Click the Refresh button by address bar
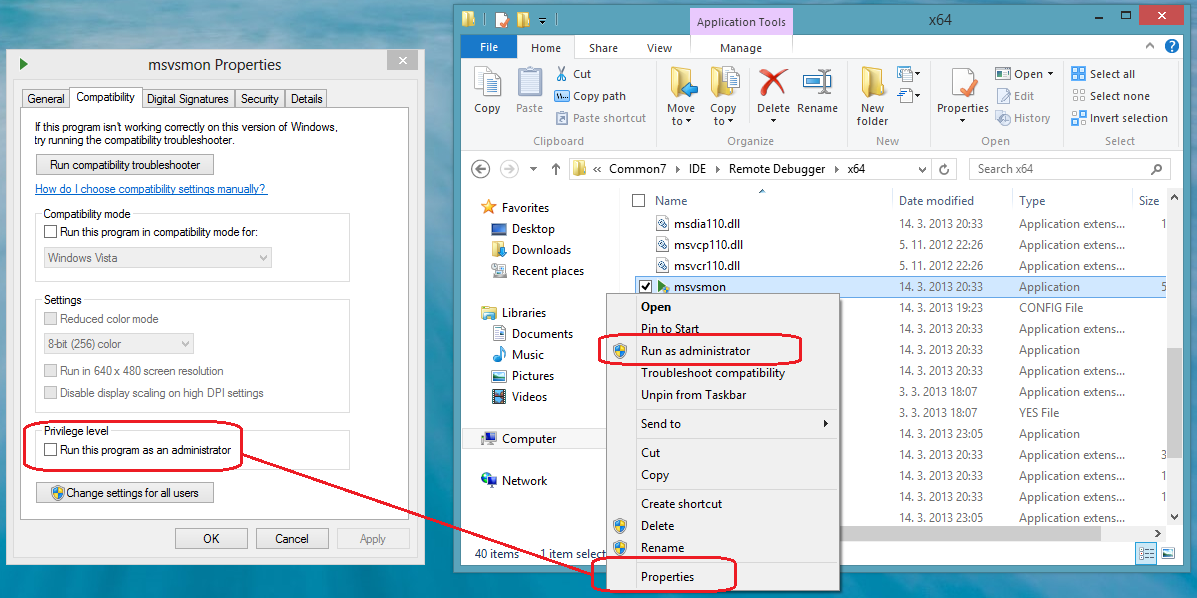 (944, 169)
